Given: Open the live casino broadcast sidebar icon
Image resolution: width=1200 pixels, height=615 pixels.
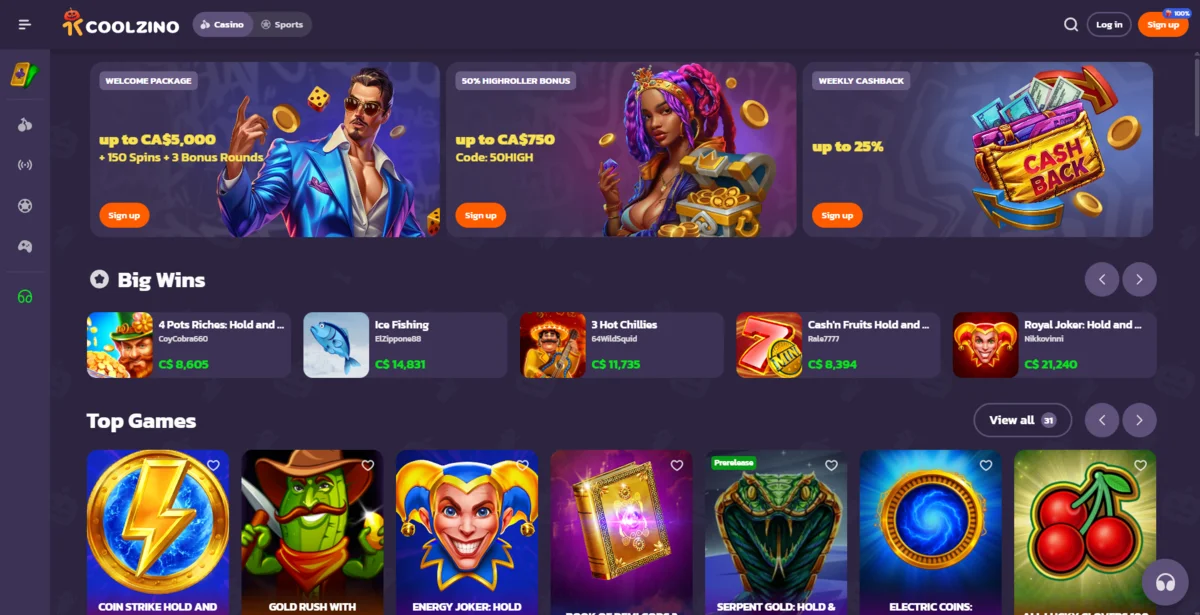Looking at the screenshot, I should point(25,165).
